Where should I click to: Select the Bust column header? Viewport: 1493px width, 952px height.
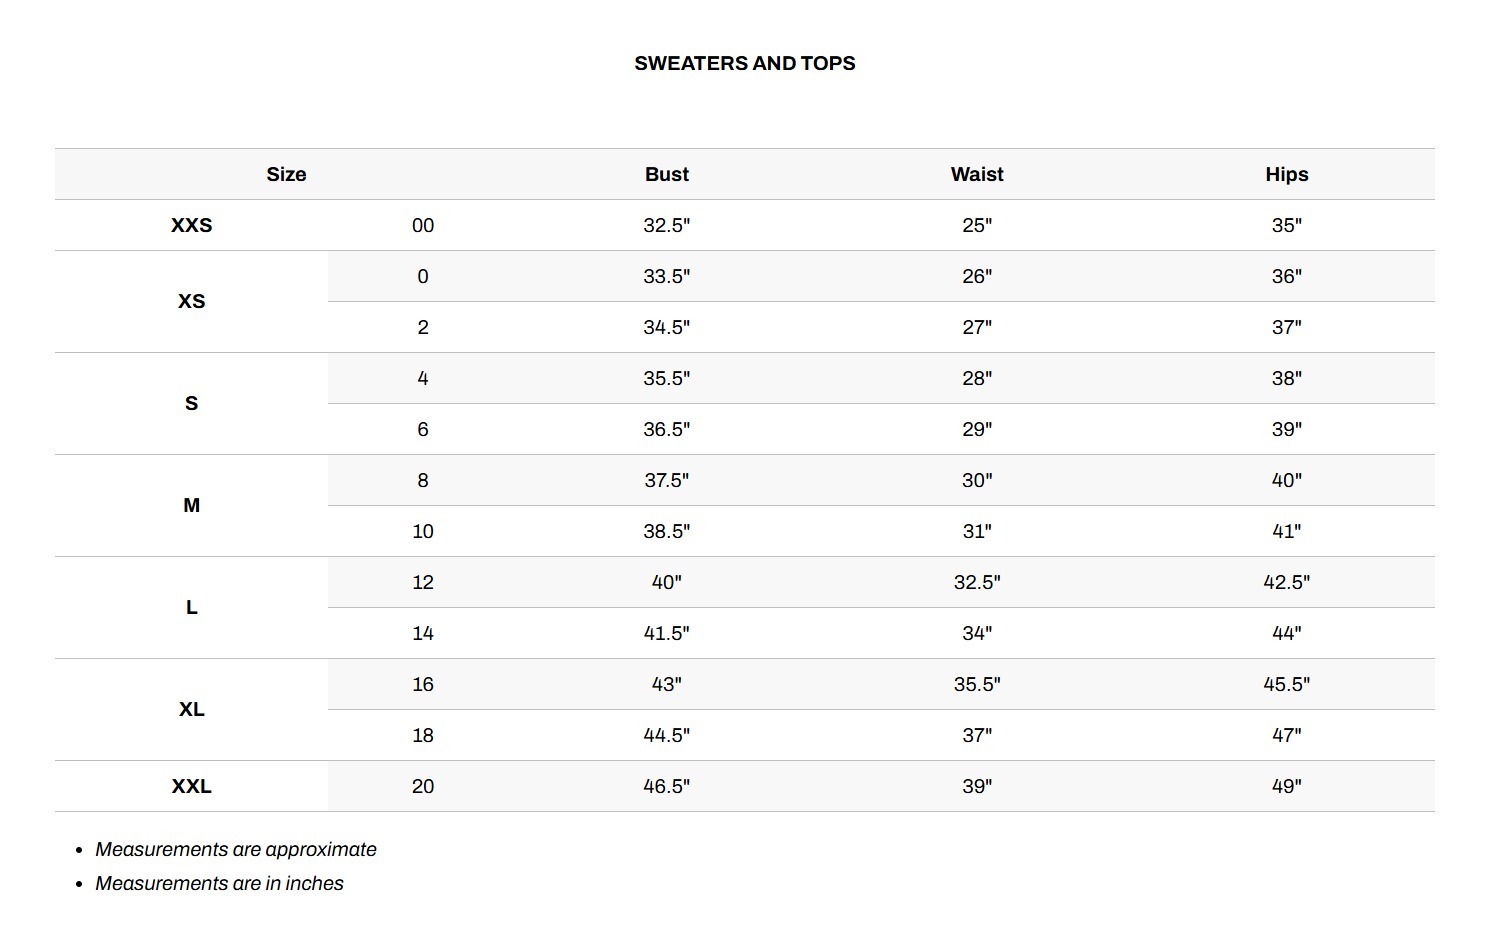pyautogui.click(x=667, y=174)
